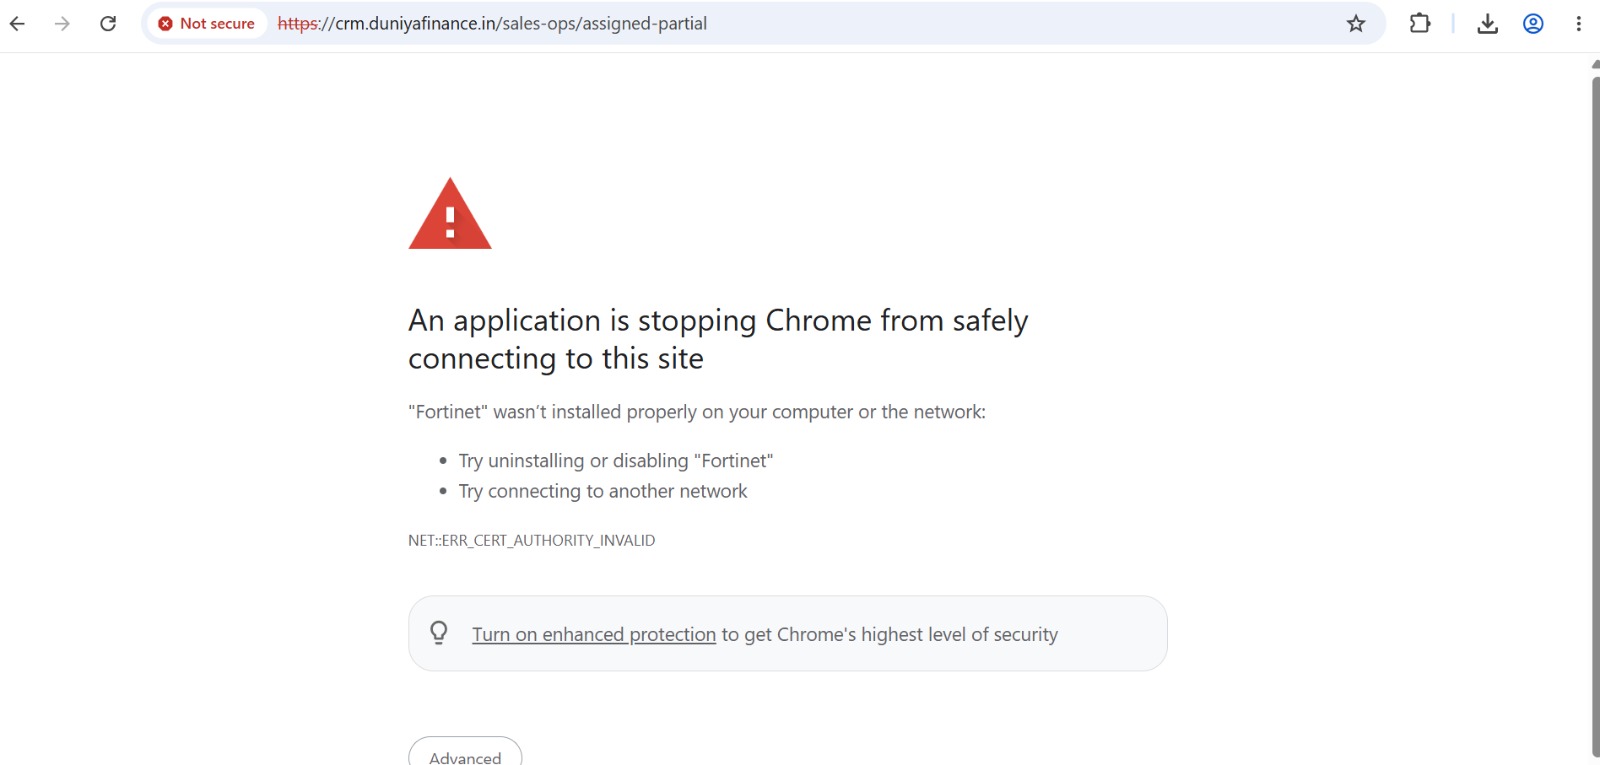Click the vertical page scrollbar thumb

point(1595,415)
